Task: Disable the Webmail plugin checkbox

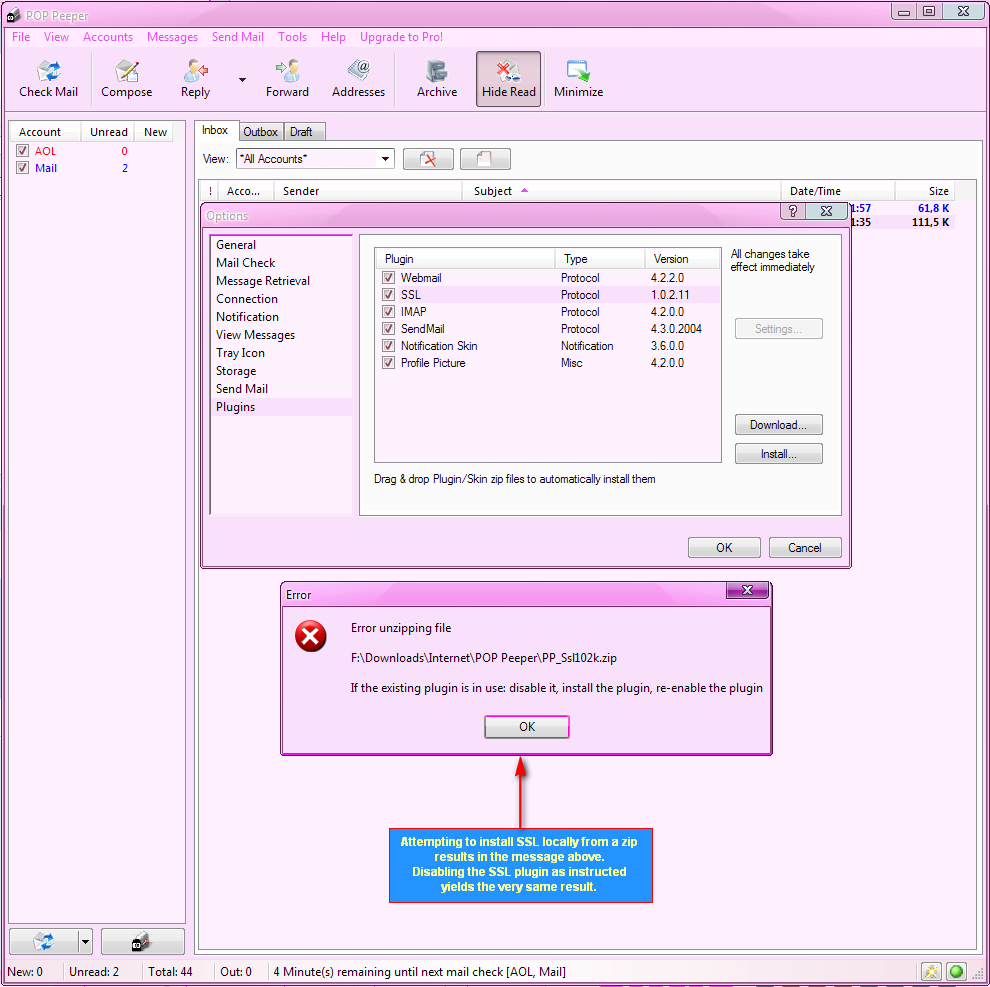Action: pos(388,277)
